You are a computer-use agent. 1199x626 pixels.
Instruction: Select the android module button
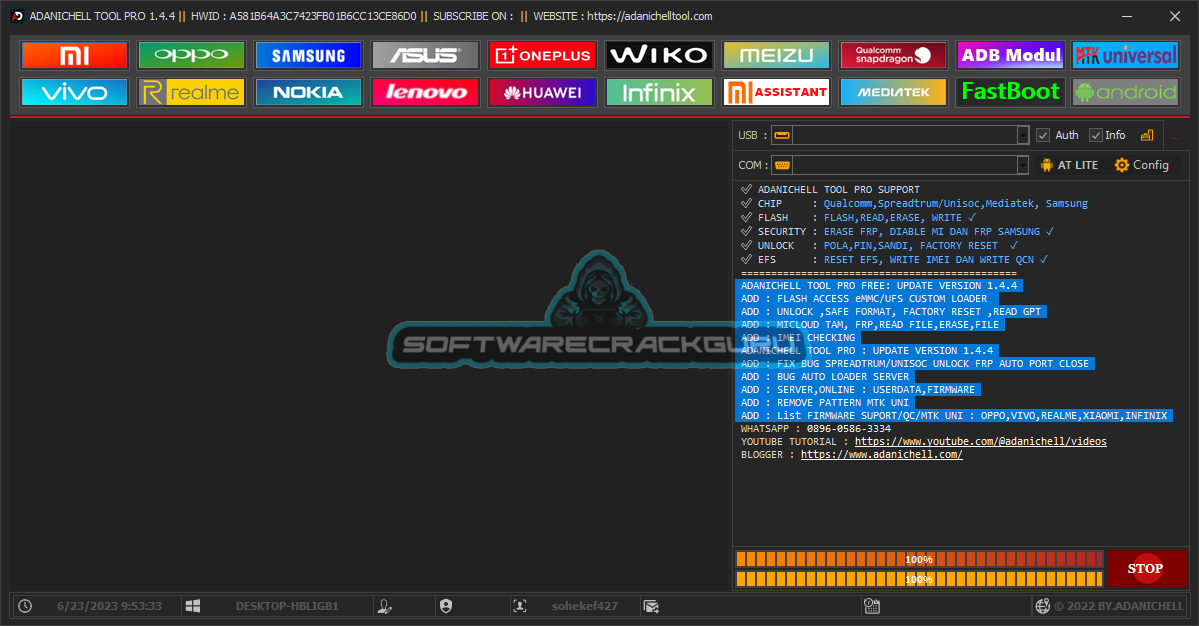[1126, 92]
